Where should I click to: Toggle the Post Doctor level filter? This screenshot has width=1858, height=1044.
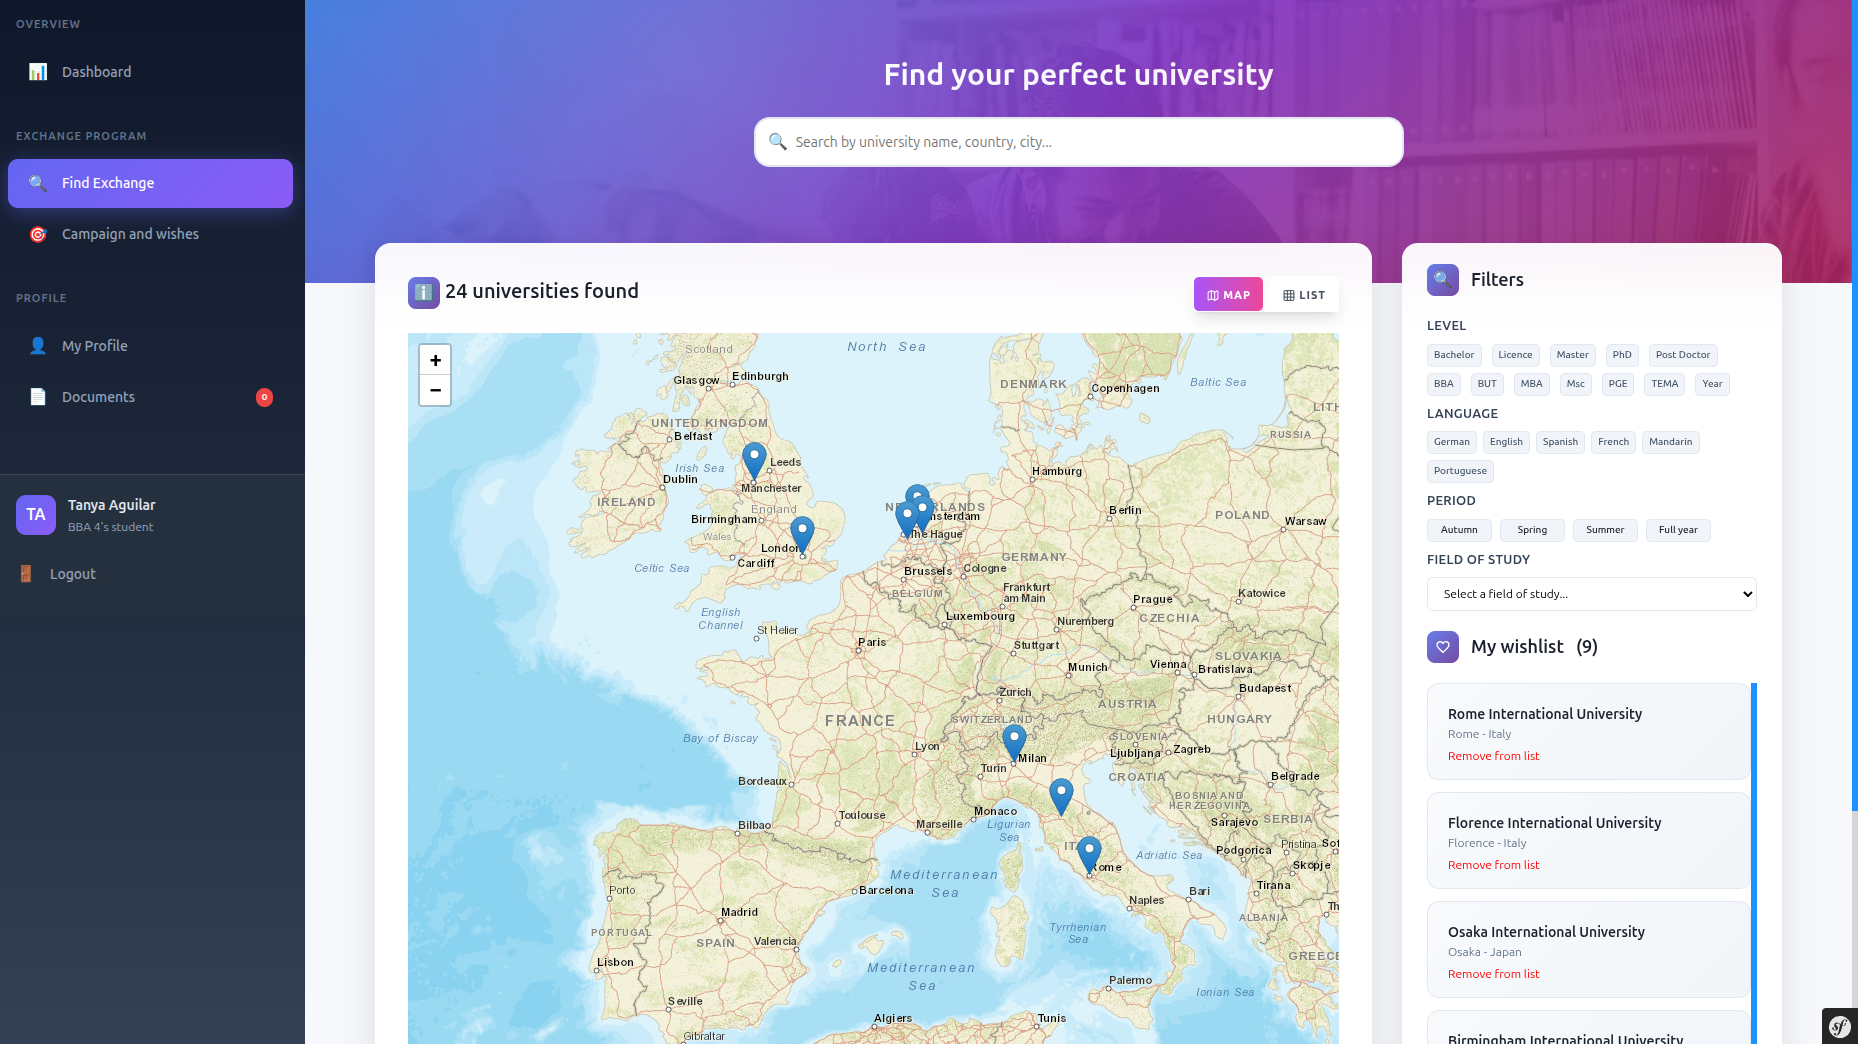pyautogui.click(x=1683, y=355)
